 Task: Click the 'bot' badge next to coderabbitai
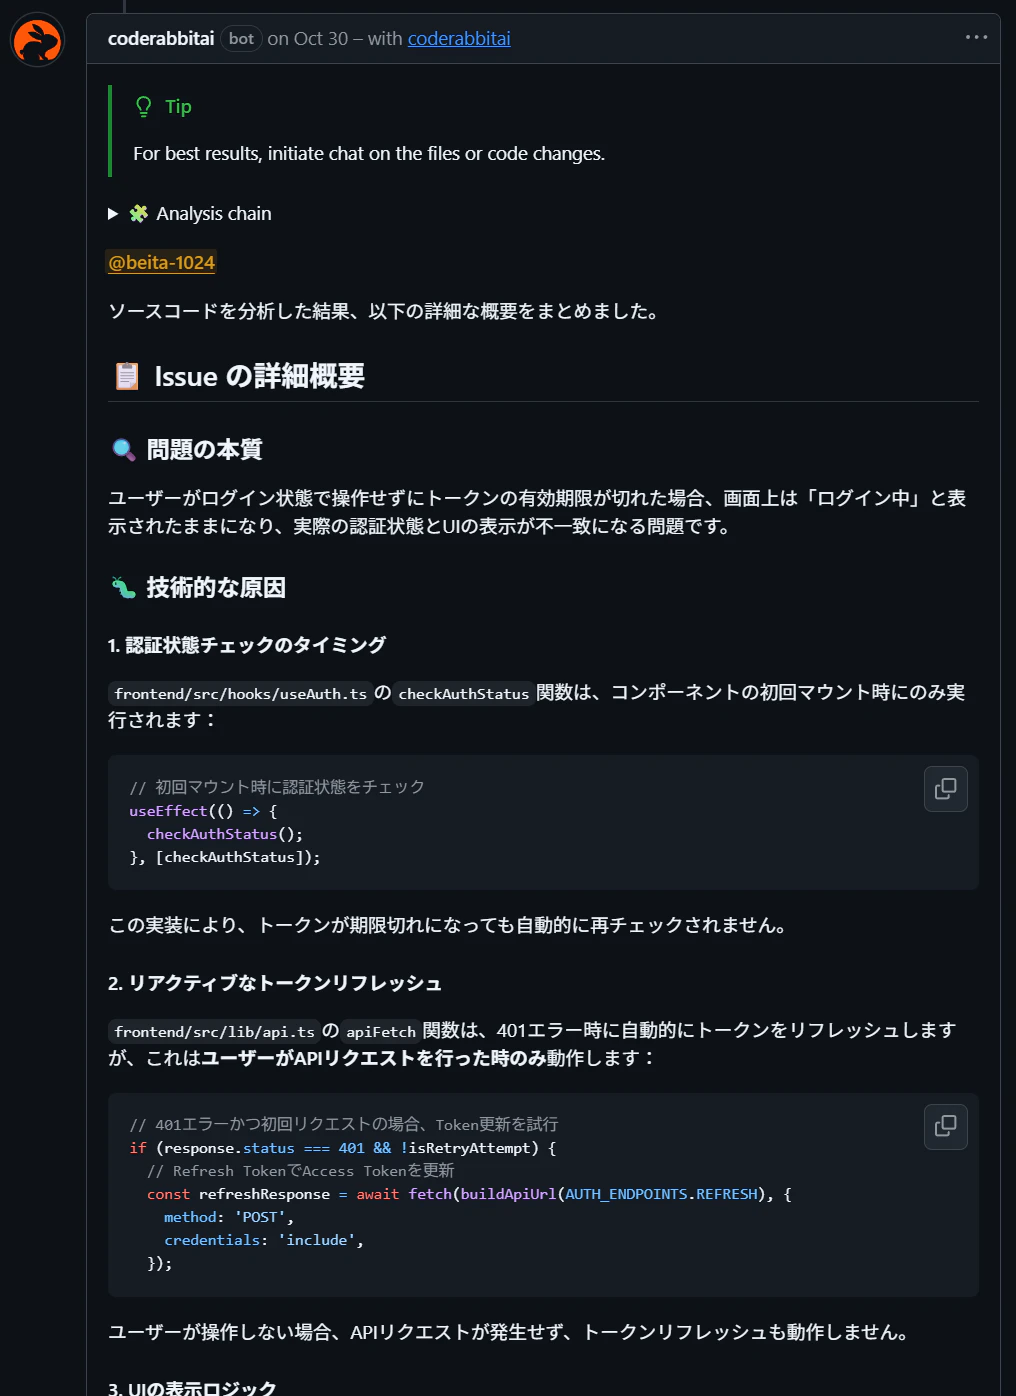[240, 38]
